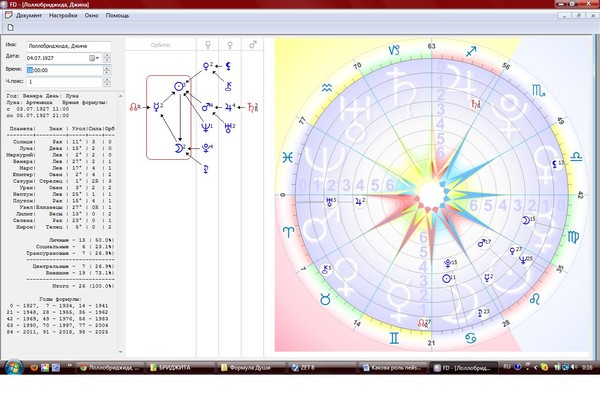This screenshot has height=399, width=600.
Task: Click the name input field
Action: (68, 46)
